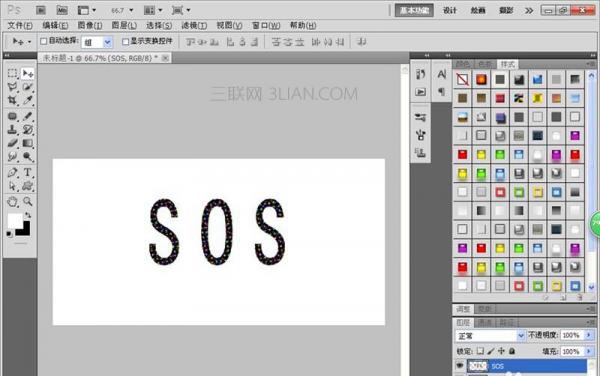This screenshot has width=600, height=376.
Task: Switch to the 调整 panel tab
Action: tap(463, 309)
